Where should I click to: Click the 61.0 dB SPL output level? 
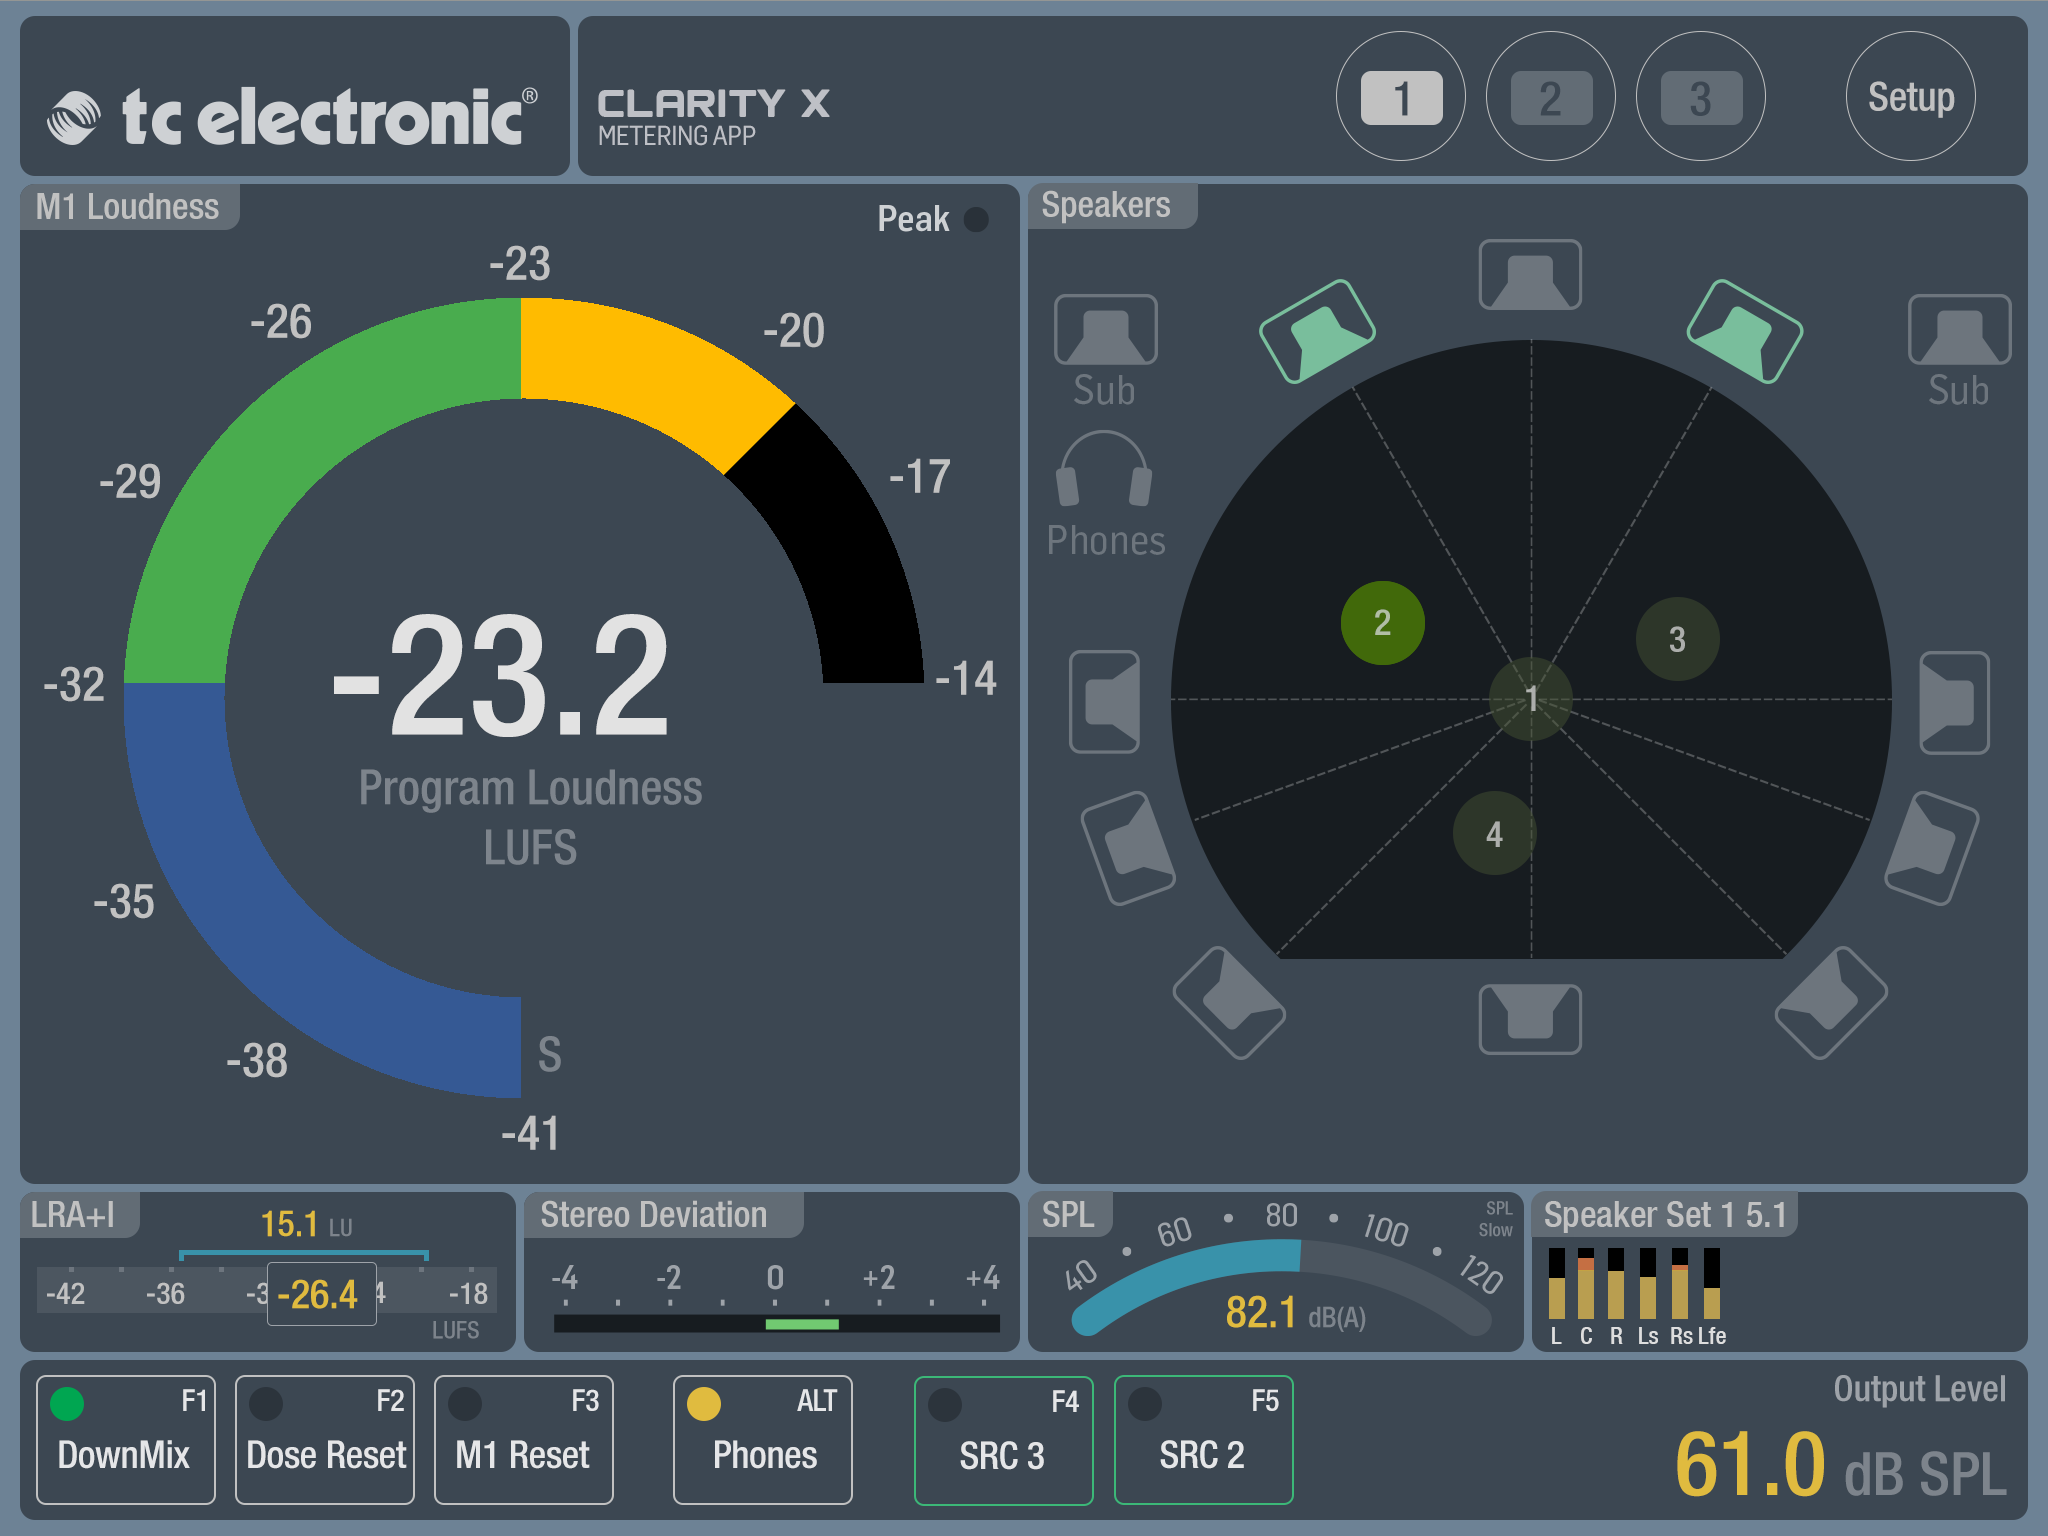(x=1840, y=1466)
